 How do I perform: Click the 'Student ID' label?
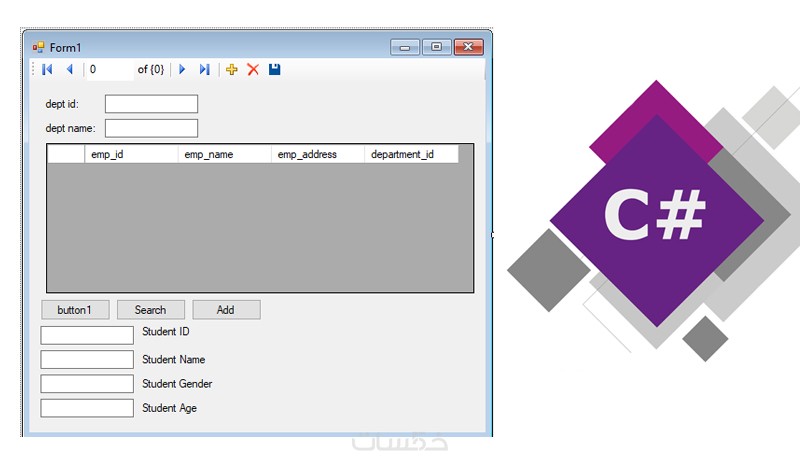point(166,332)
